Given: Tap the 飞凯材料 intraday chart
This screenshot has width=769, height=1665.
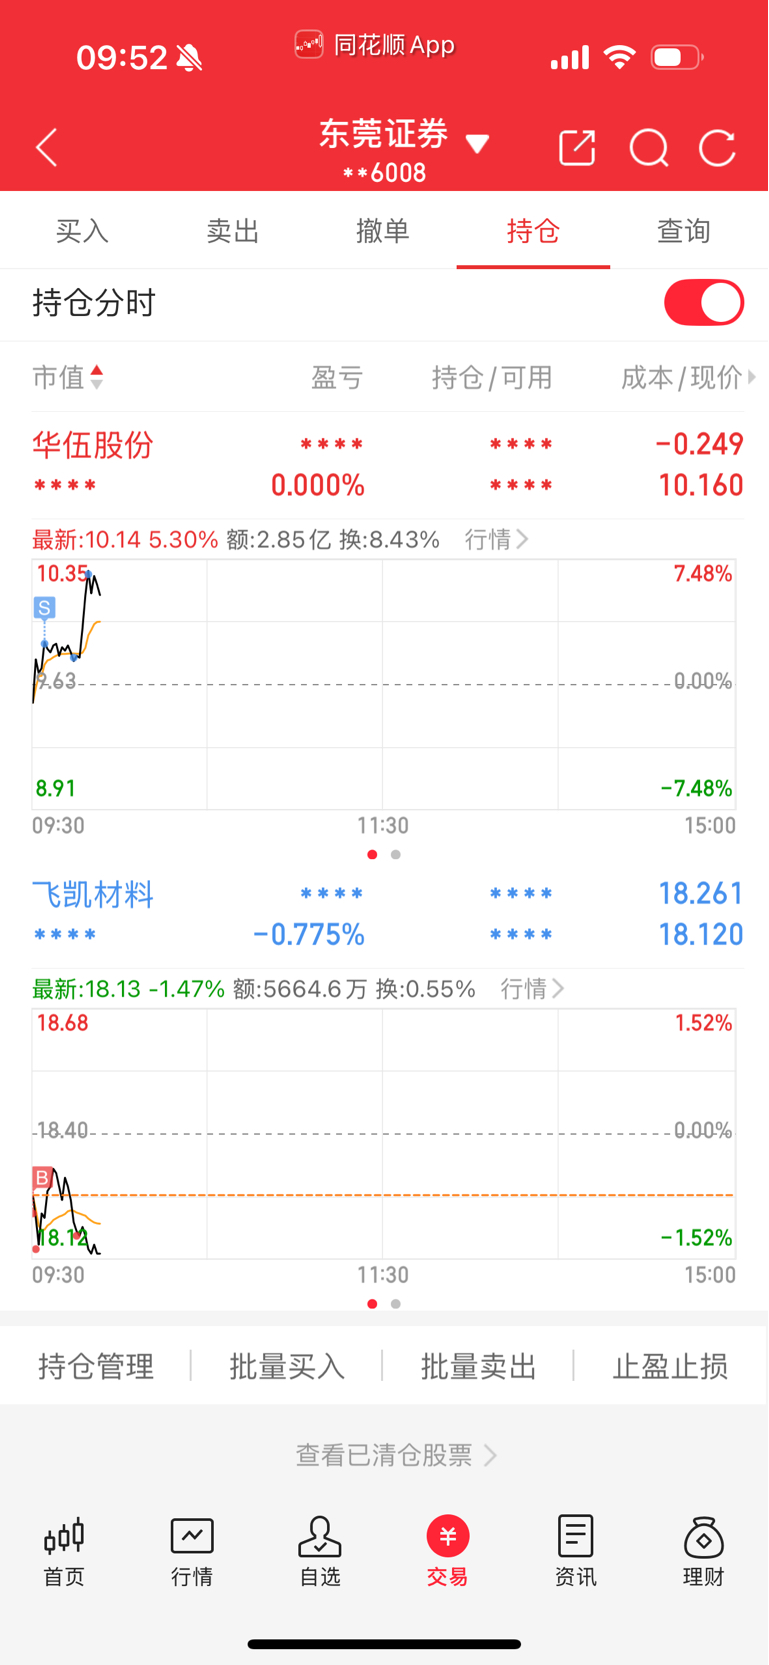Looking at the screenshot, I should (384, 1134).
